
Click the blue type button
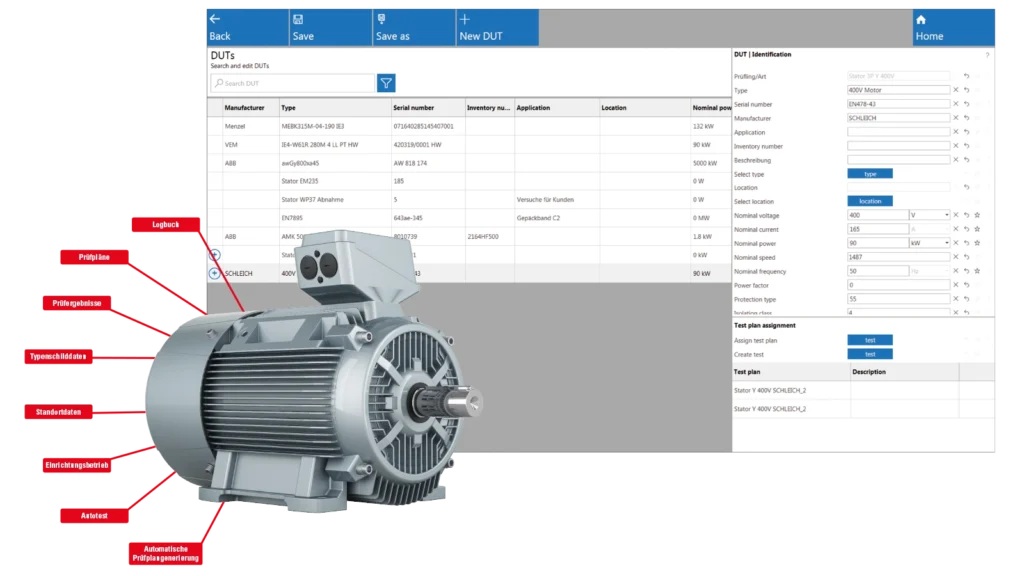(870, 174)
